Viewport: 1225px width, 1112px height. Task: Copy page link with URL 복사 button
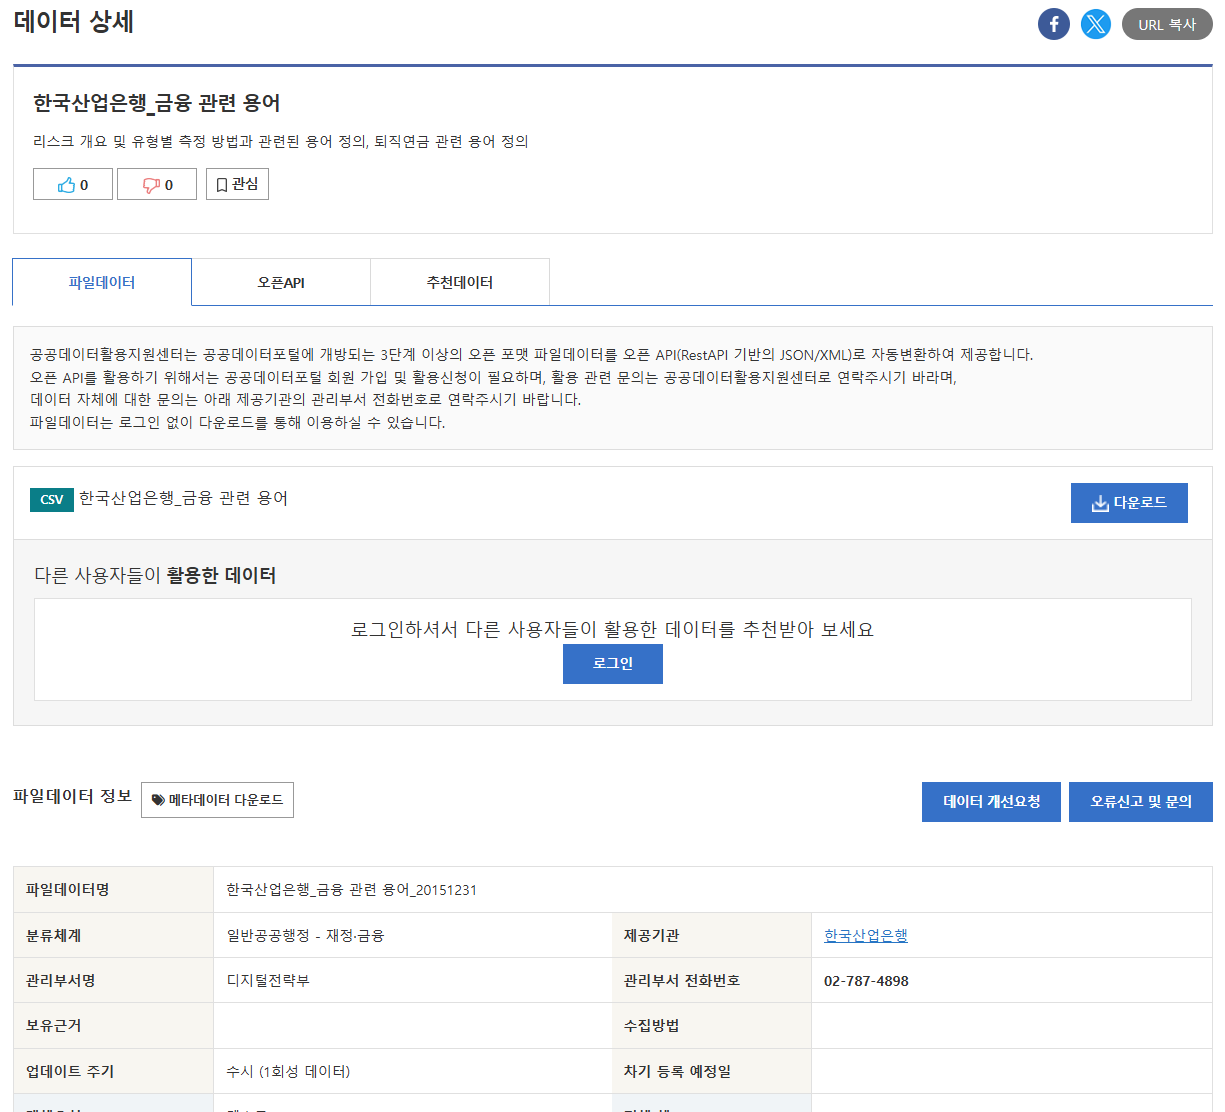1167,24
